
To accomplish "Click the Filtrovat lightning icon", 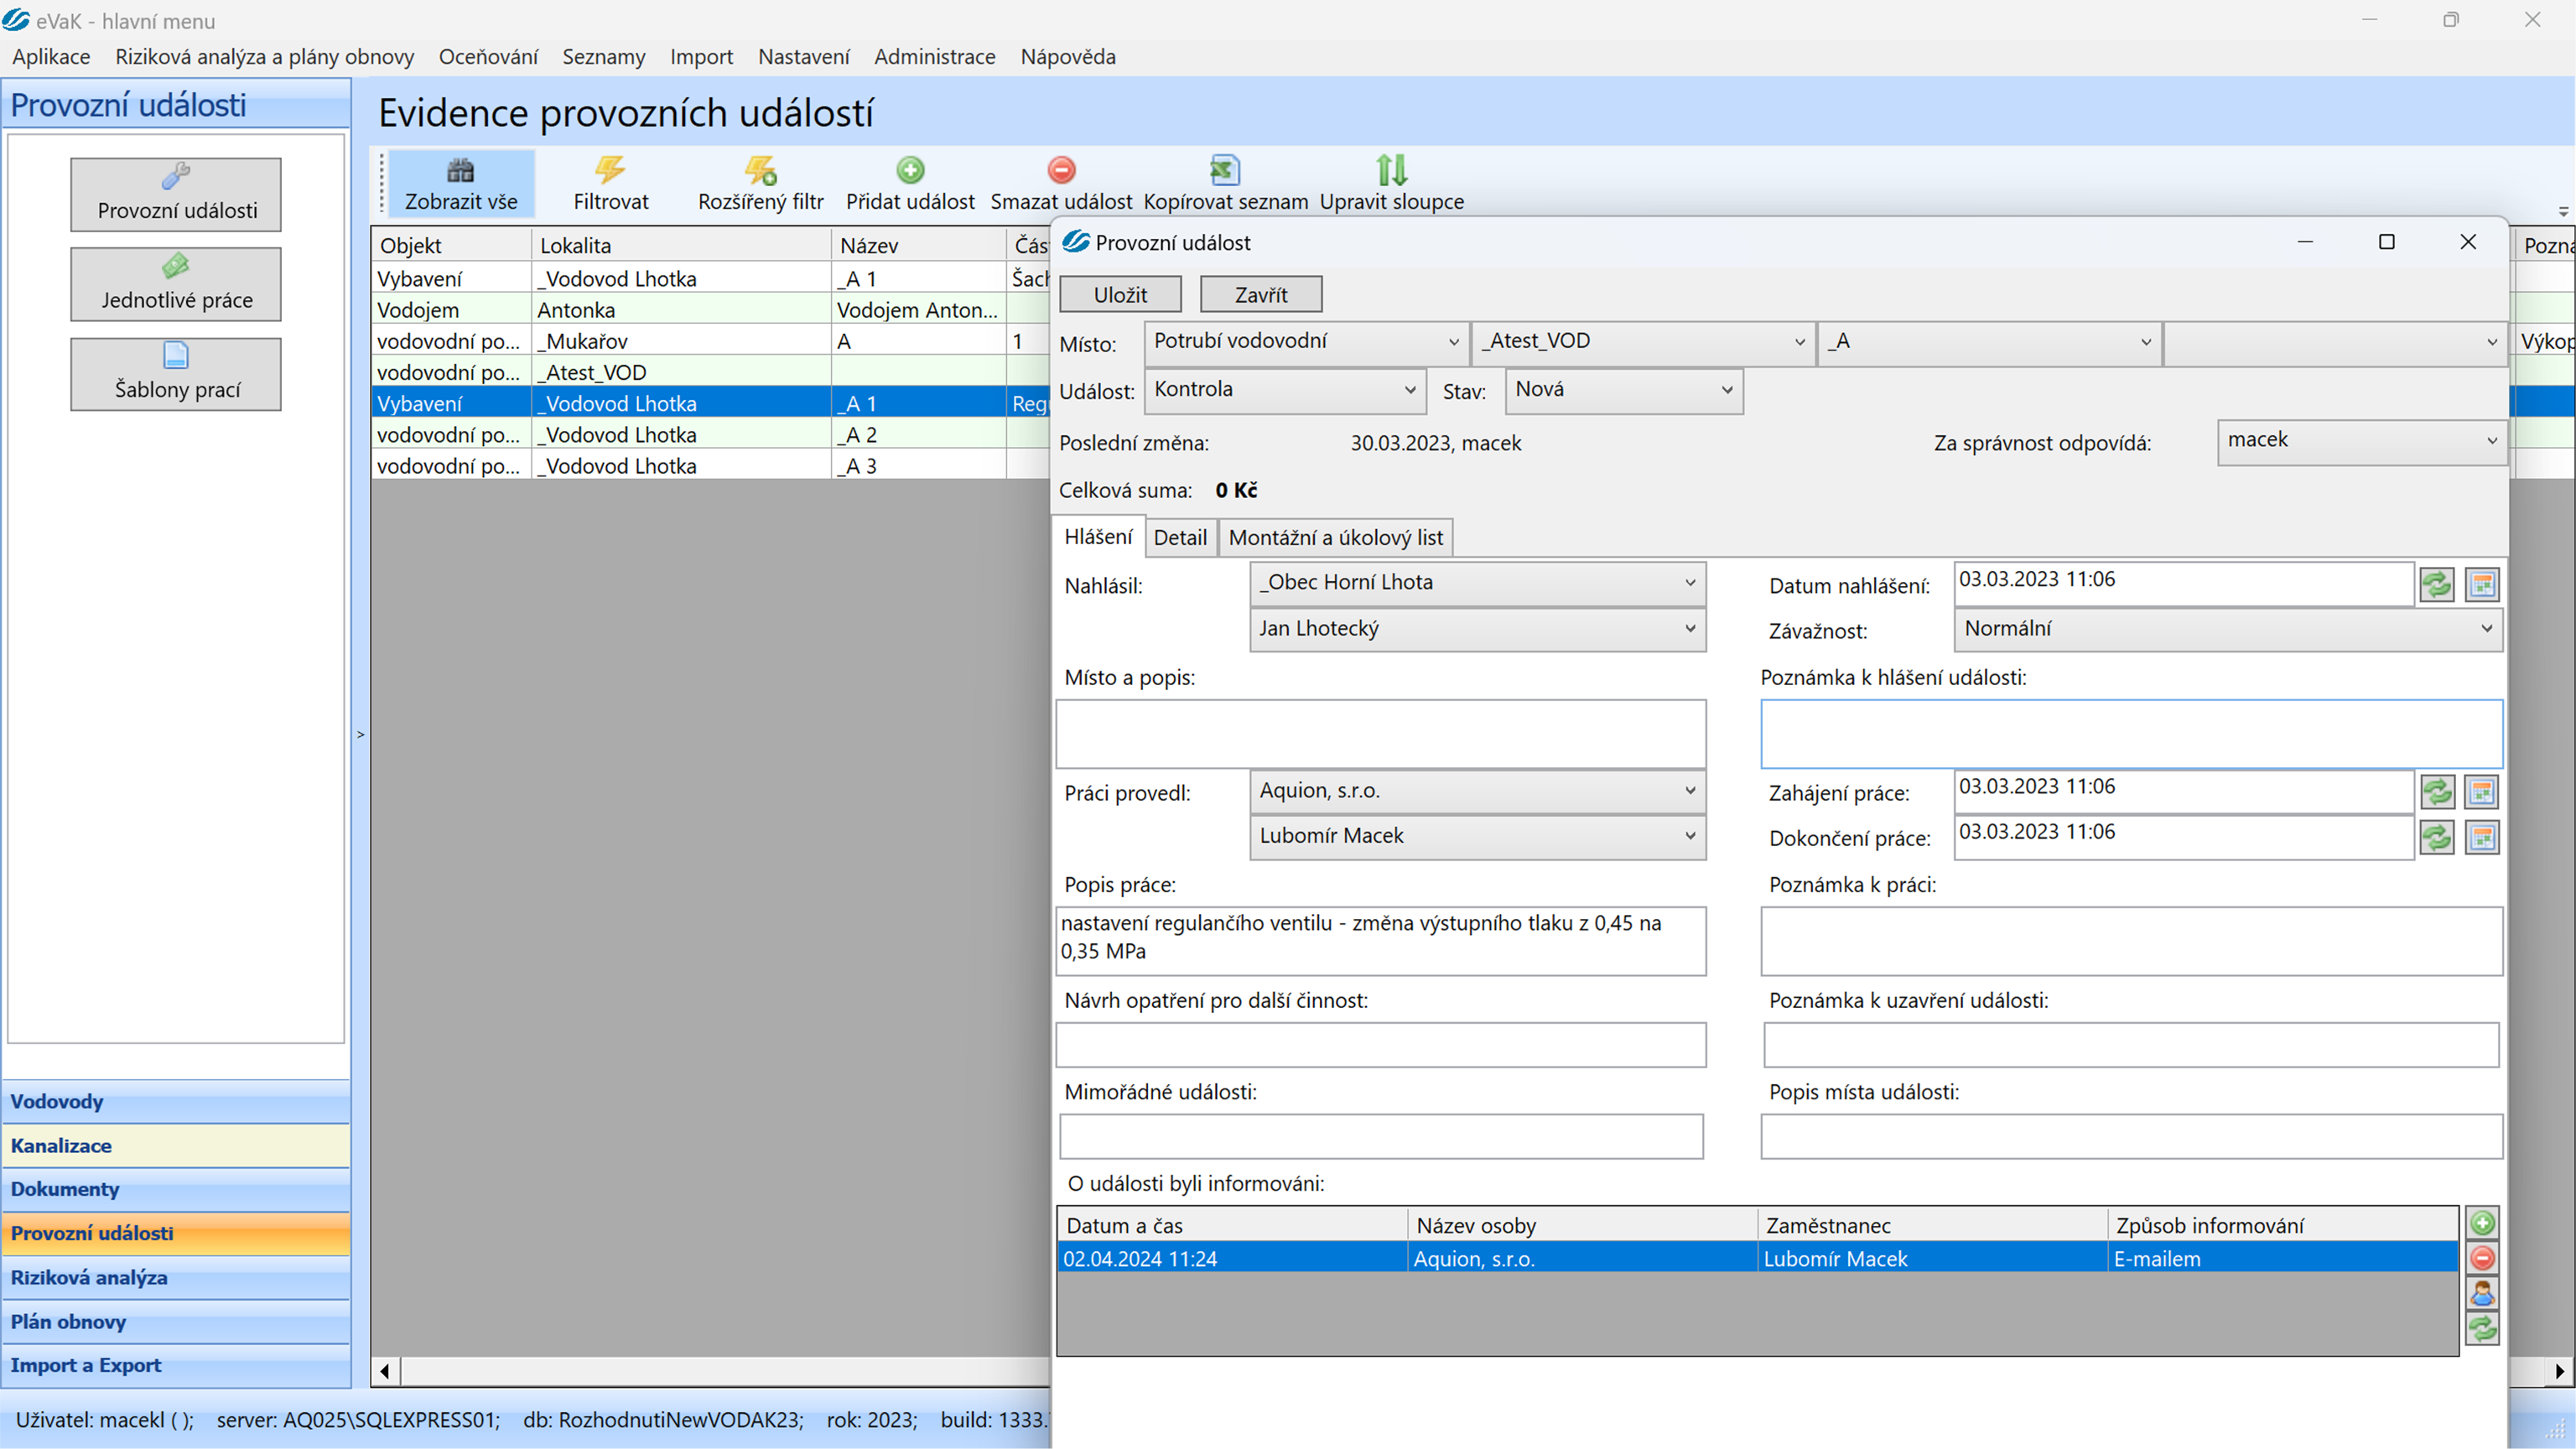I will pos(610,170).
